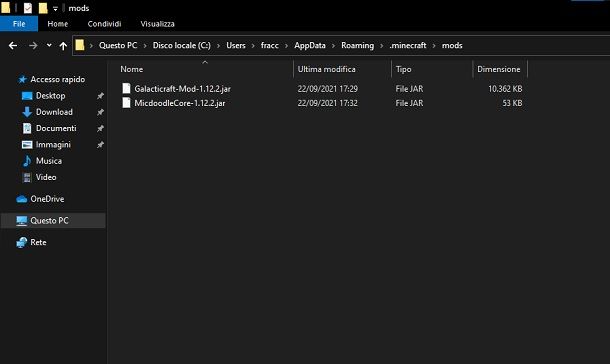This screenshot has height=364, width=610.
Task: Click the 10.362 KB size cell
Action: [x=505, y=89]
